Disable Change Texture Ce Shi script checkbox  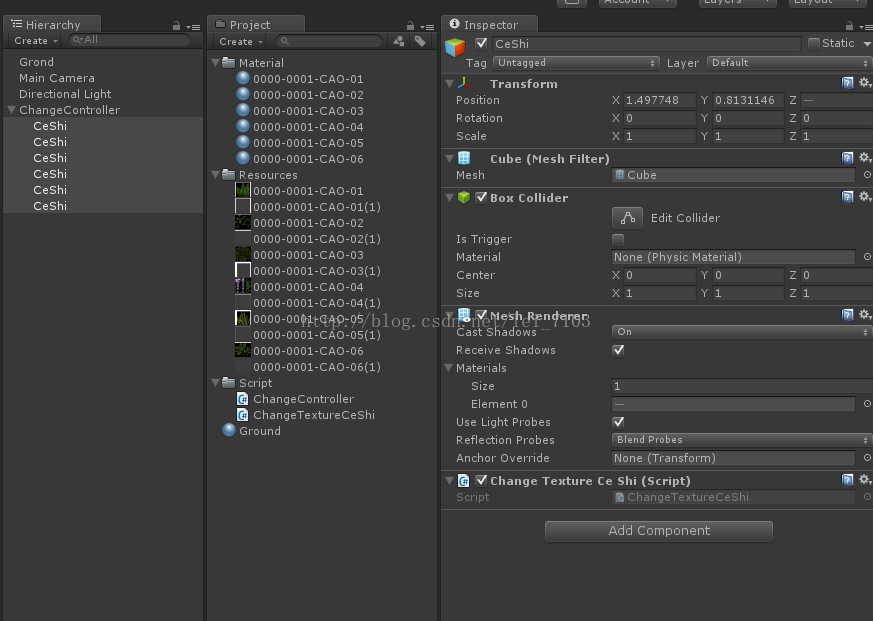(x=482, y=480)
